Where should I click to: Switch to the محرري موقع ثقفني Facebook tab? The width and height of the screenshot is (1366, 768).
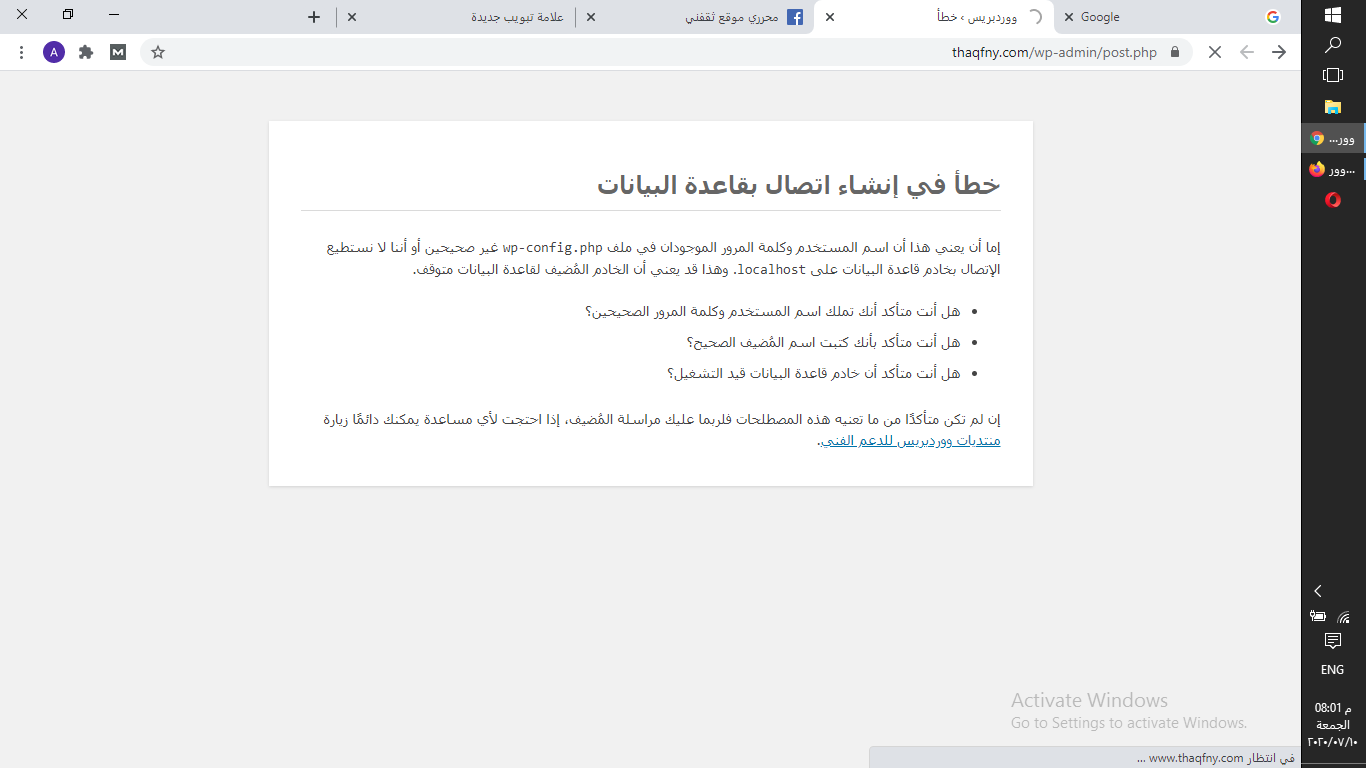695,17
